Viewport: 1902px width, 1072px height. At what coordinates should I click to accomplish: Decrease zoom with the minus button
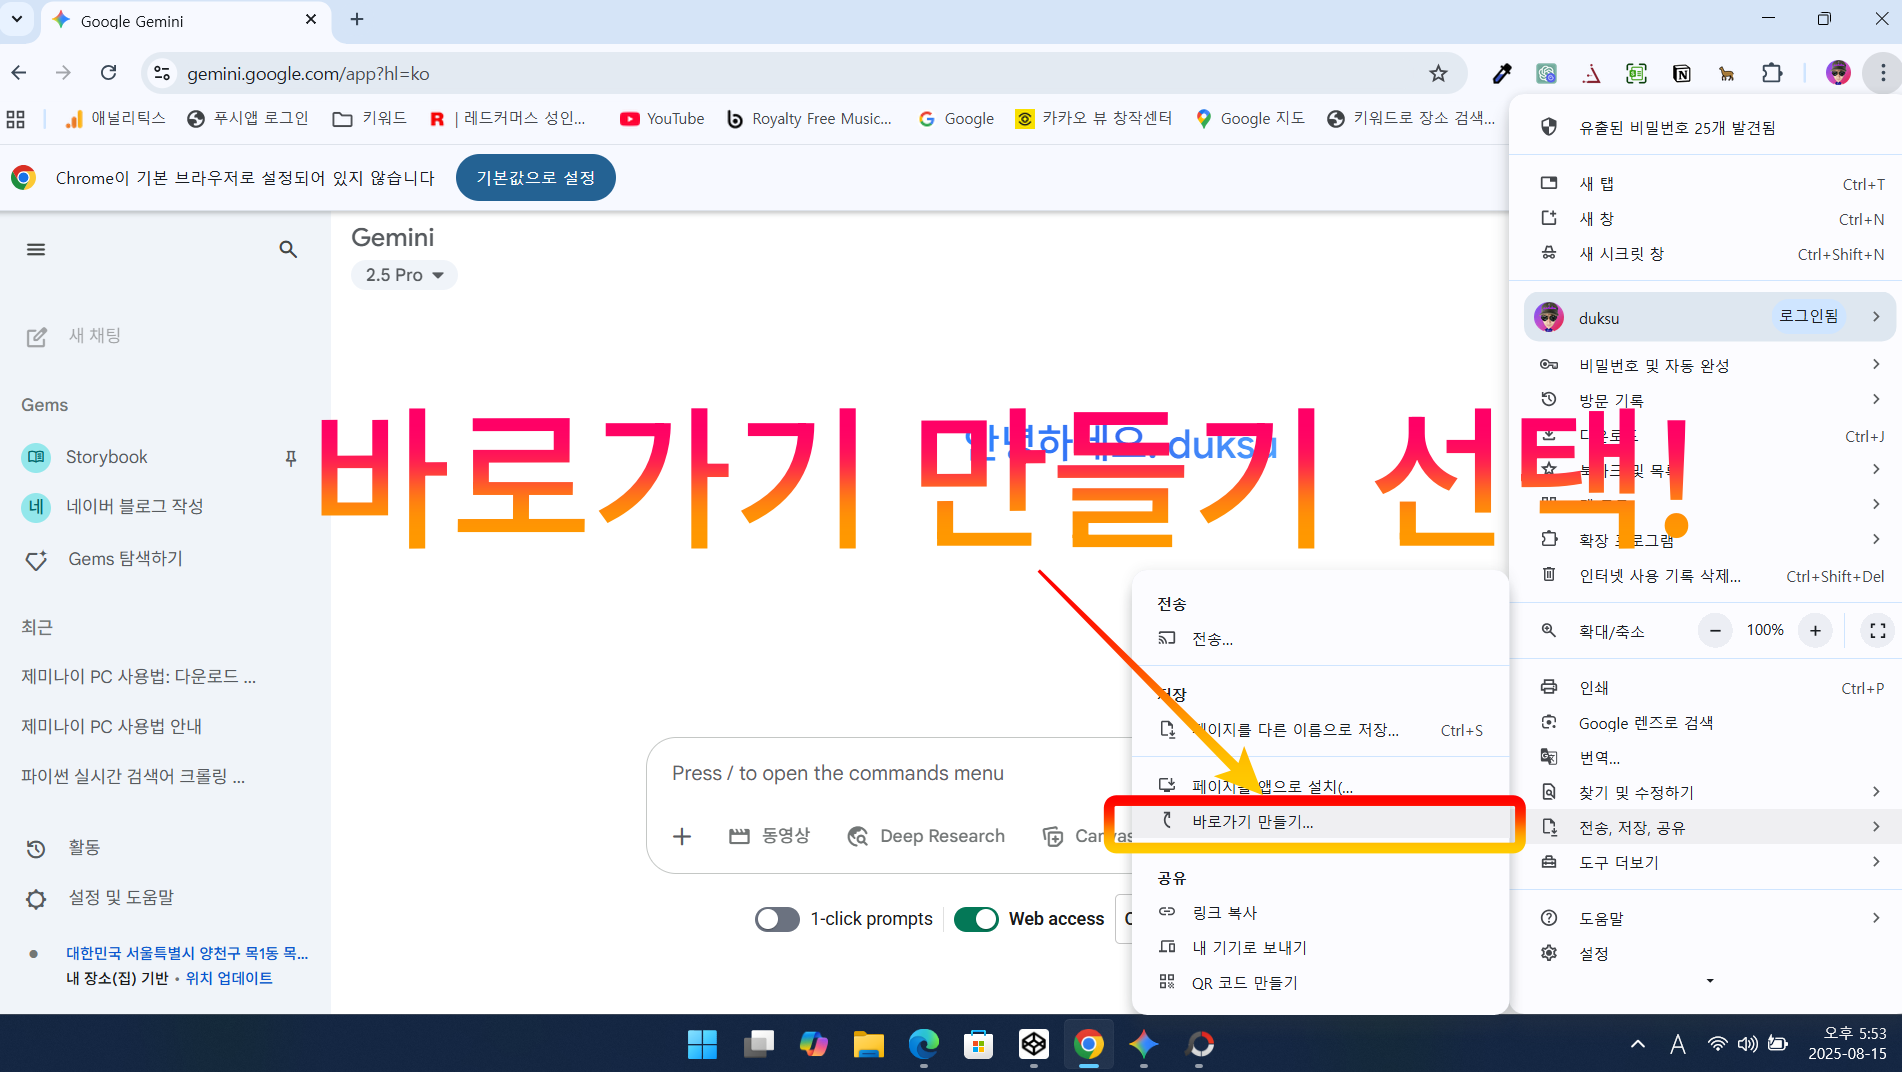[1715, 630]
